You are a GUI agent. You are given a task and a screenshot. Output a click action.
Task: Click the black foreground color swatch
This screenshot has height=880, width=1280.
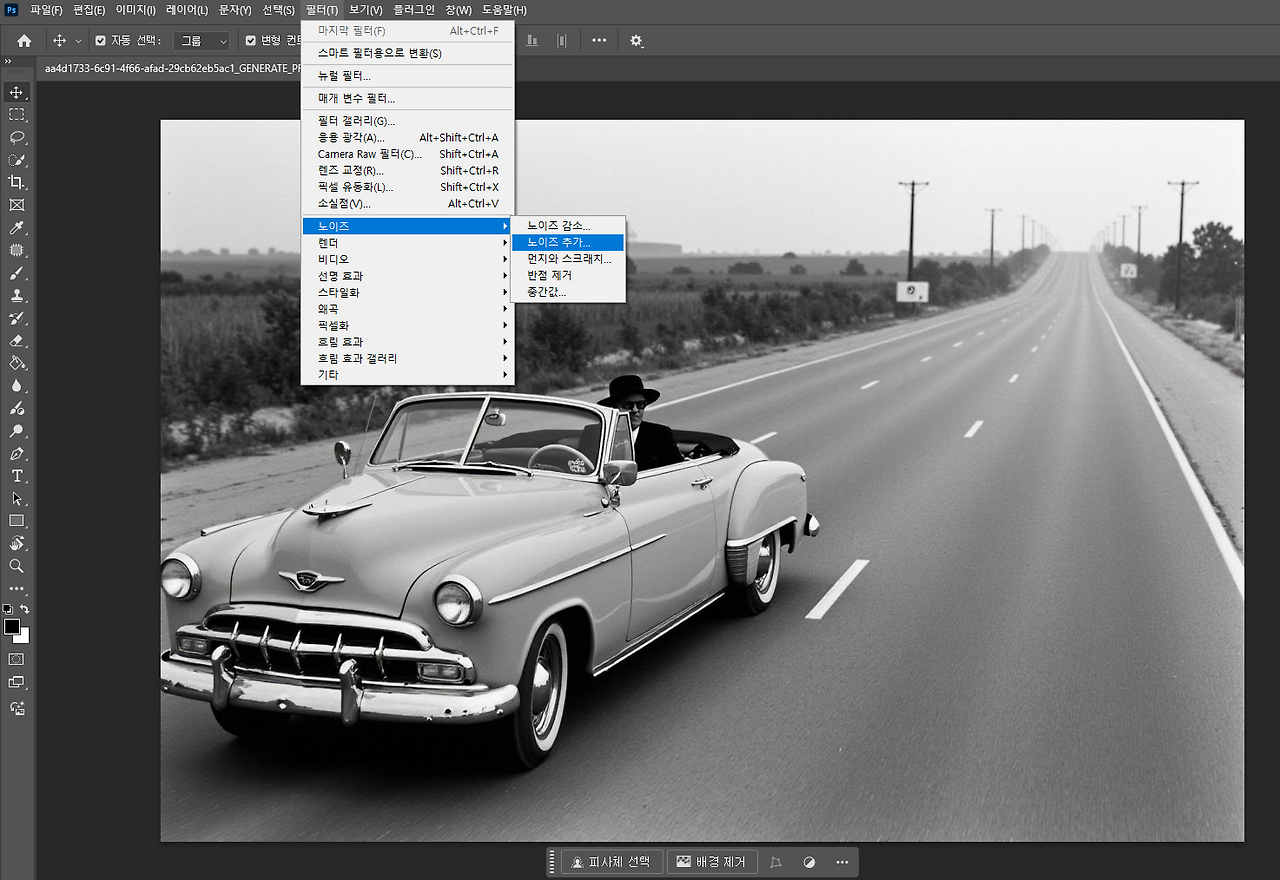tap(12, 627)
